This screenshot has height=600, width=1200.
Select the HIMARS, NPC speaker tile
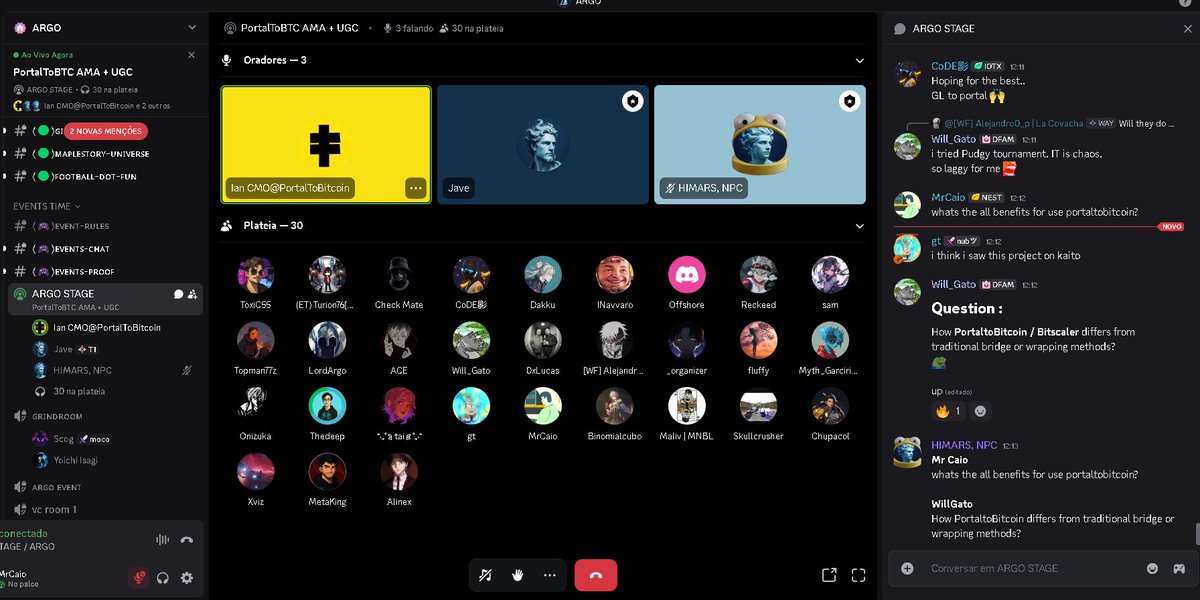pos(760,145)
